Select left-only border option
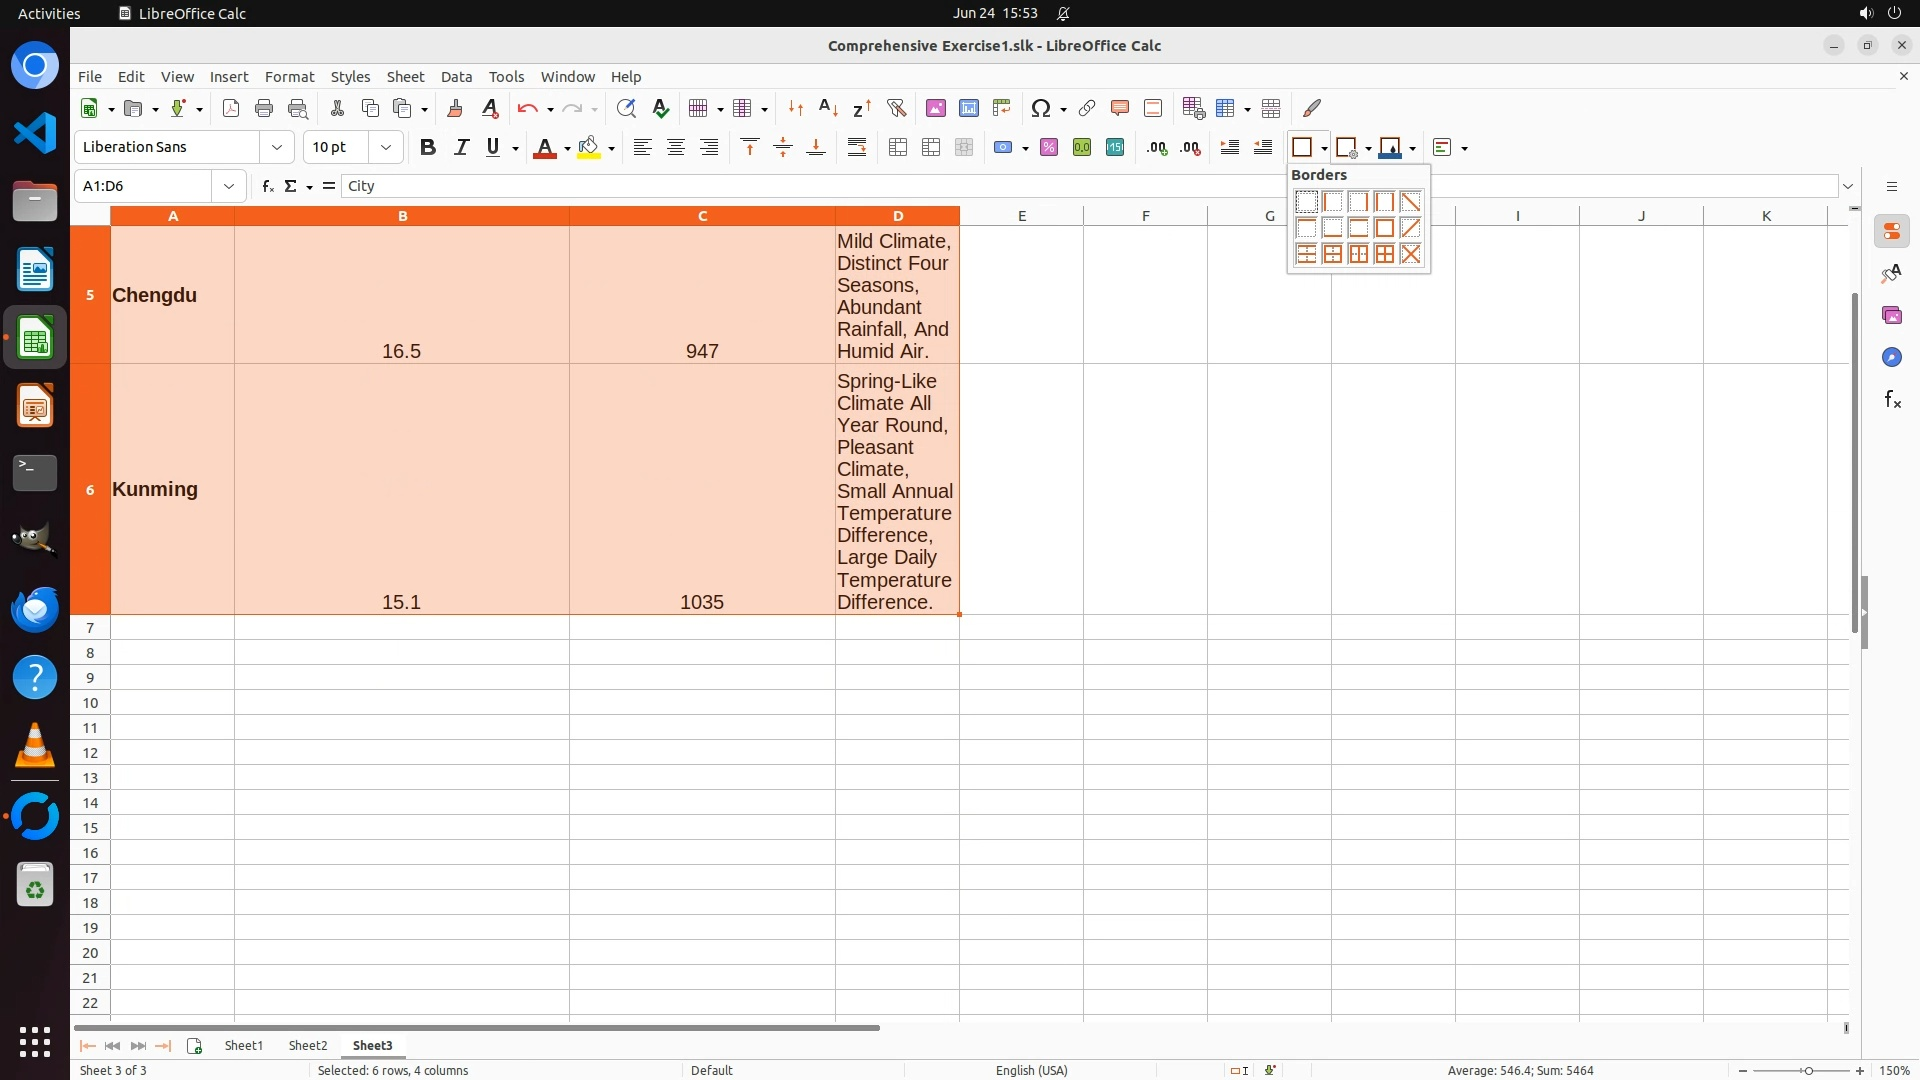Image resolution: width=1920 pixels, height=1080 pixels. click(x=1332, y=202)
